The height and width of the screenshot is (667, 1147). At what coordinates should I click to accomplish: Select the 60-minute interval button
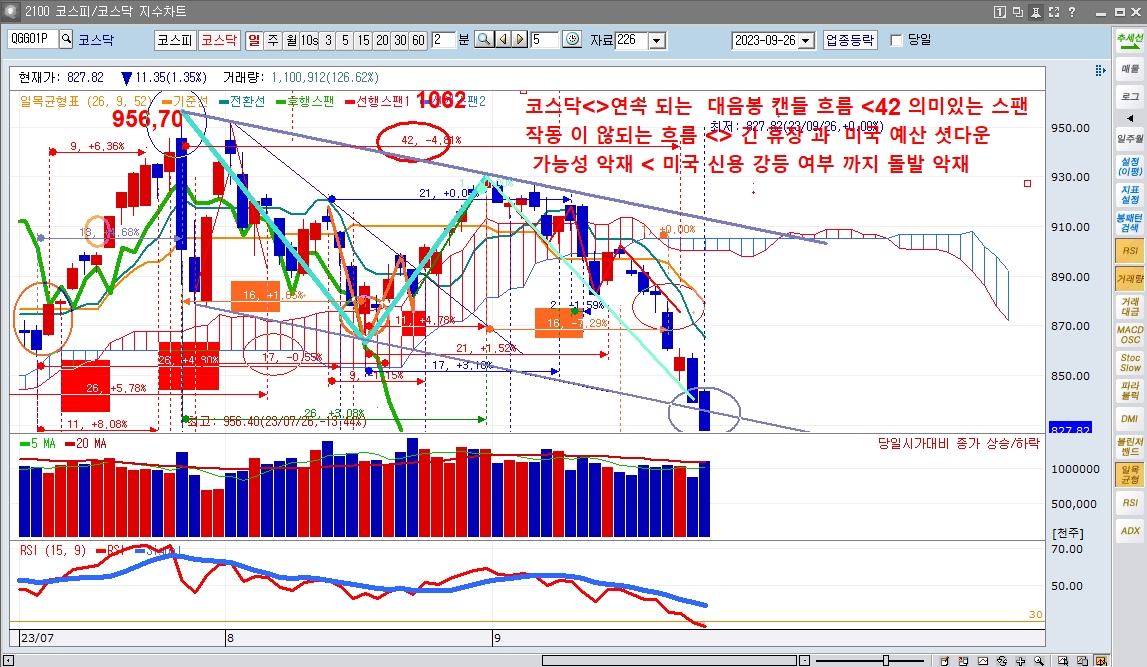[418, 39]
